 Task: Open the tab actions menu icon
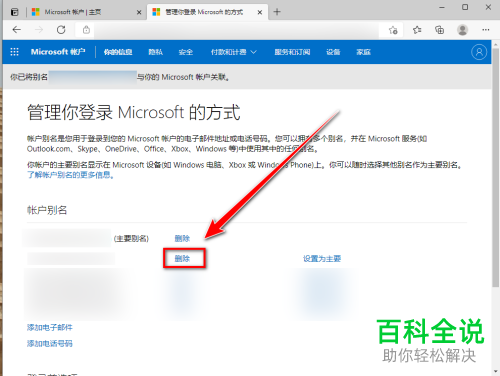(15, 12)
